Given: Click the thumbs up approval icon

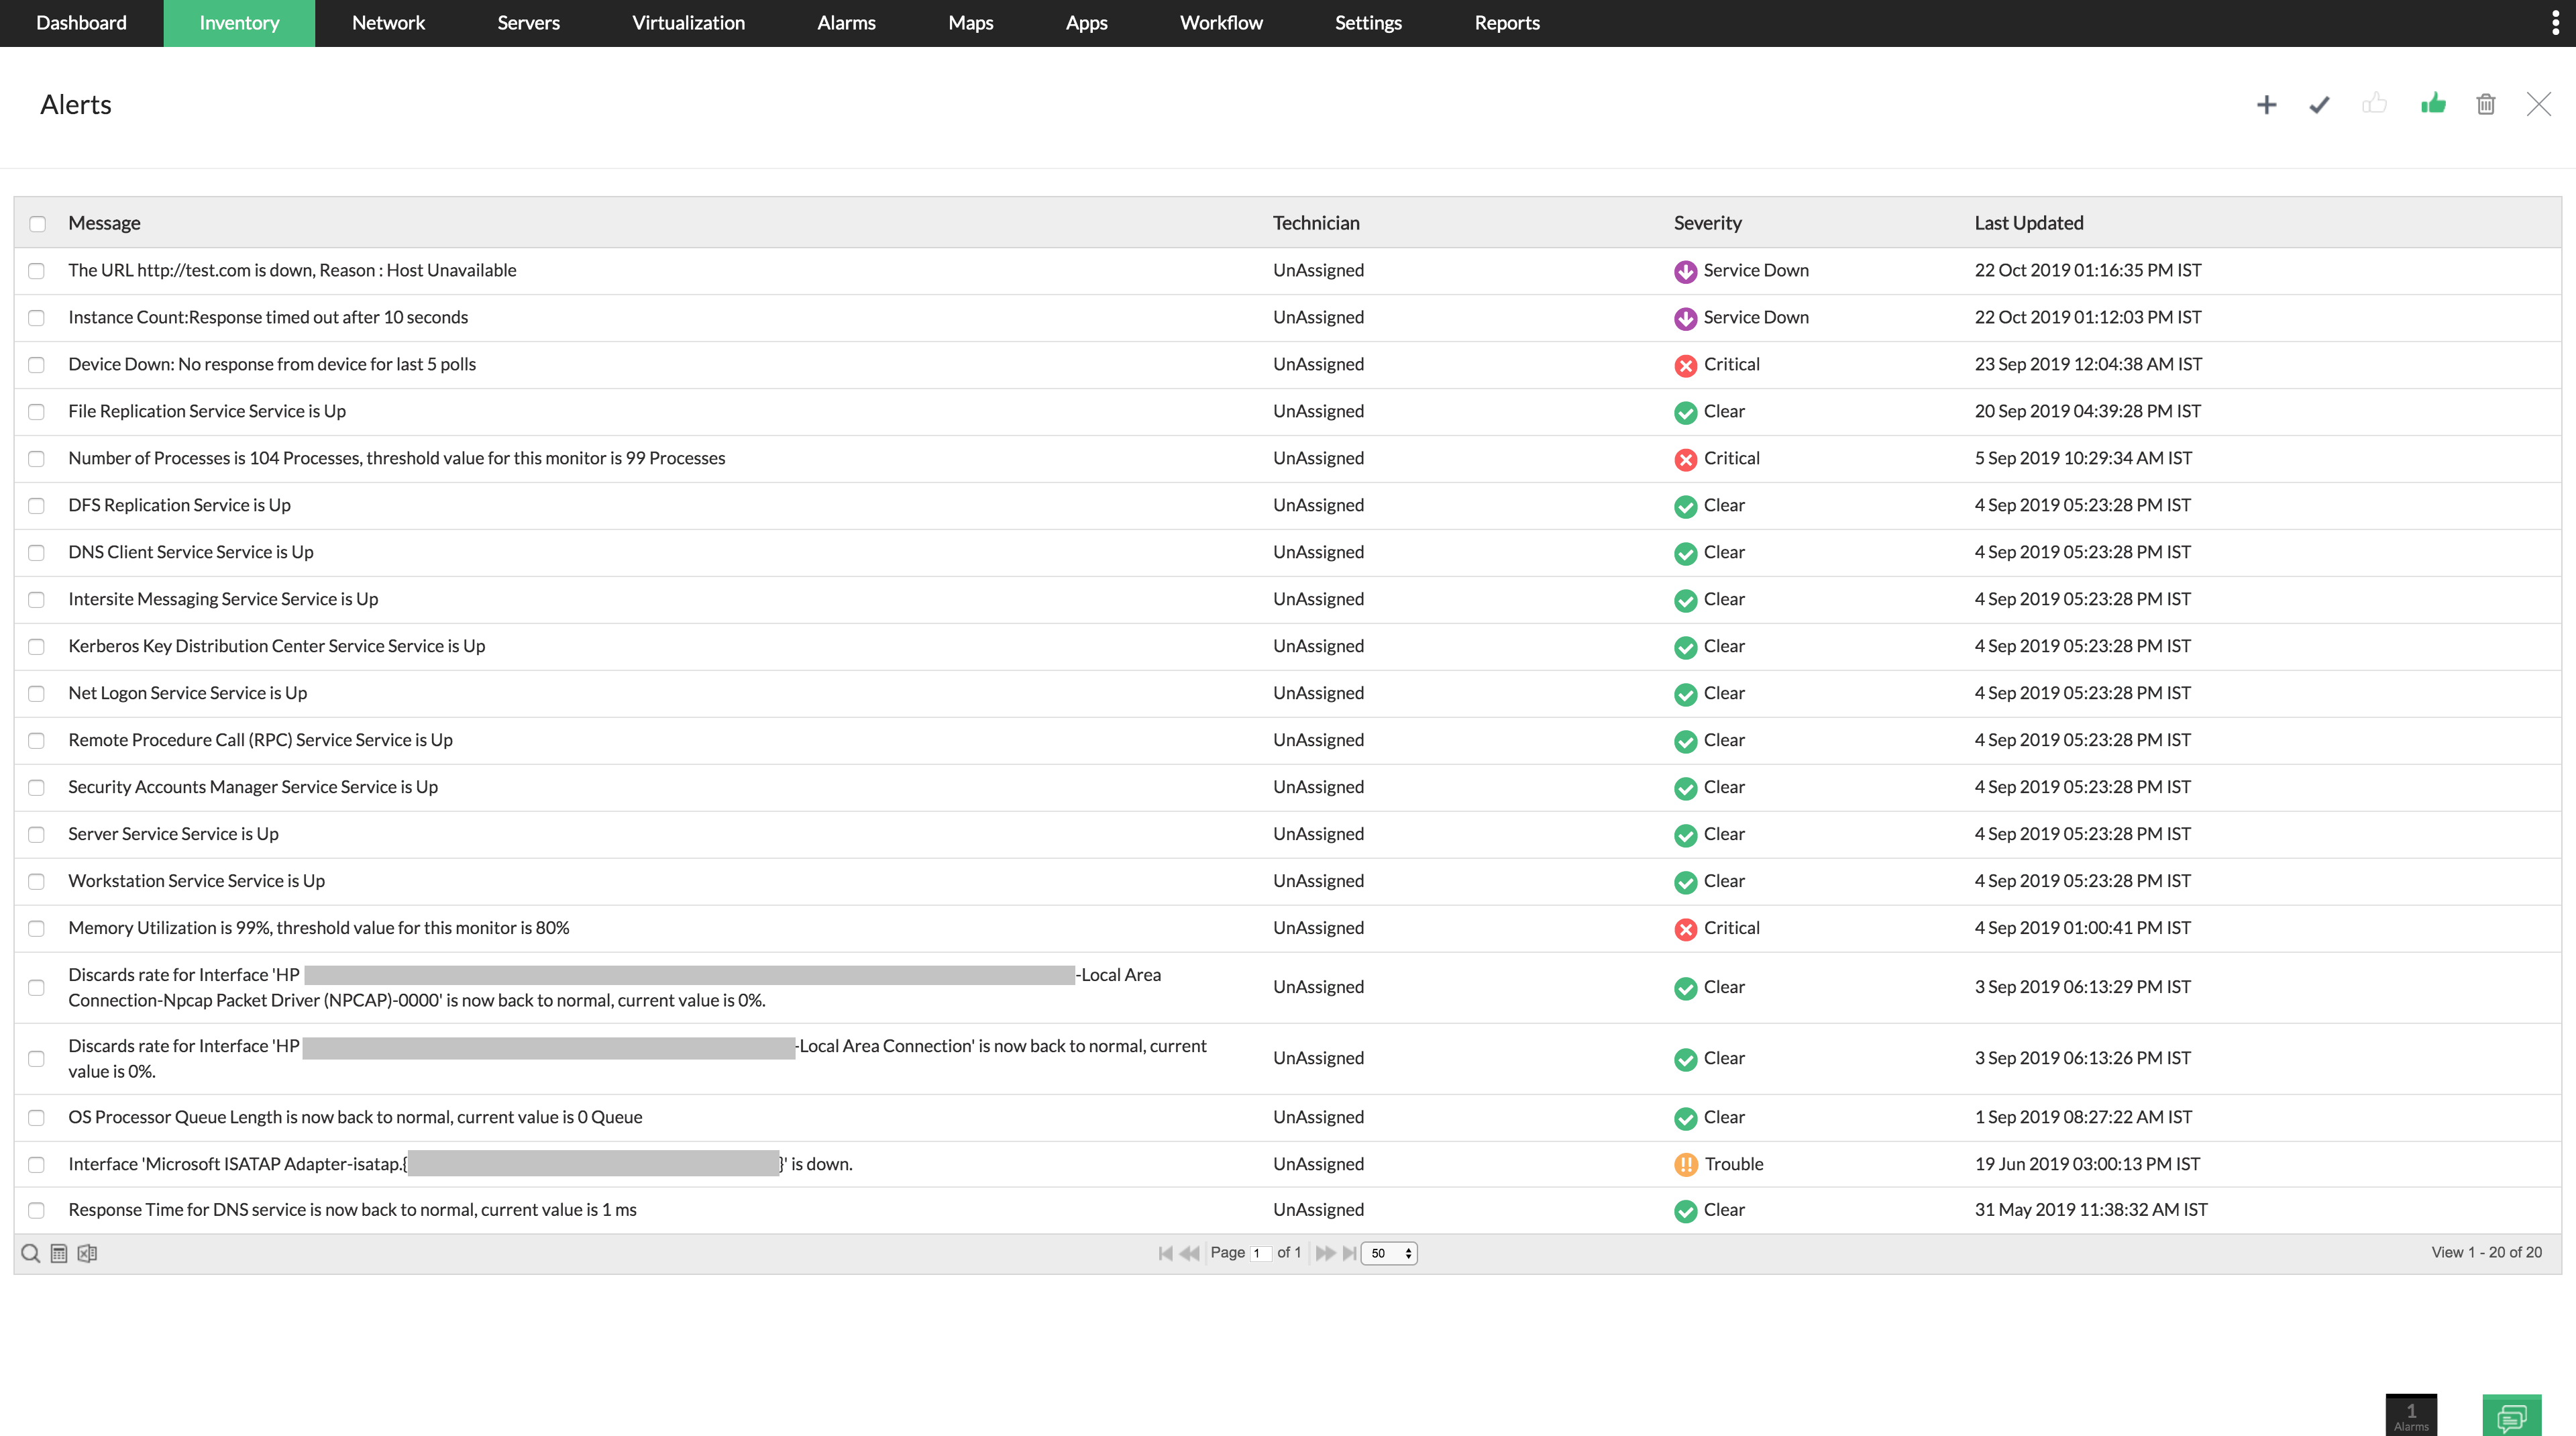Looking at the screenshot, I should point(2433,103).
